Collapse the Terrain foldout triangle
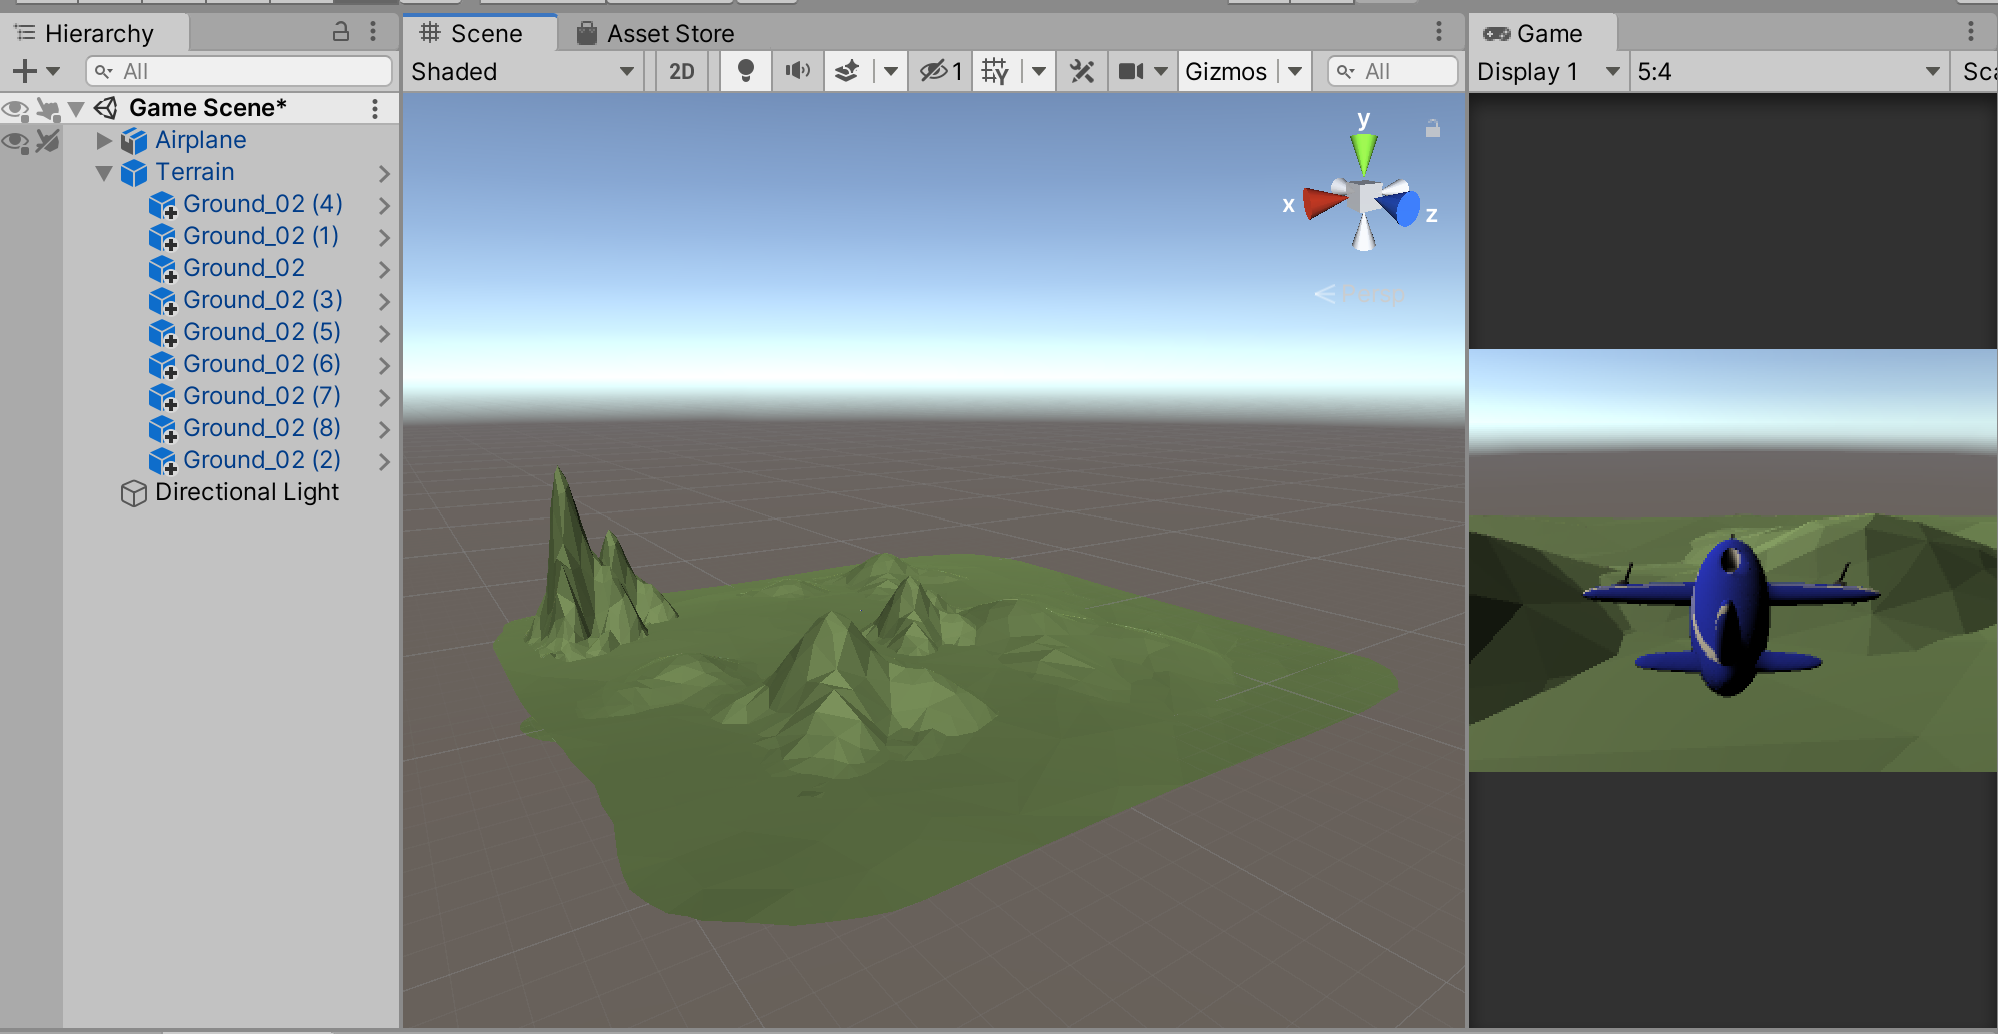The height and width of the screenshot is (1034, 1998). tap(103, 172)
